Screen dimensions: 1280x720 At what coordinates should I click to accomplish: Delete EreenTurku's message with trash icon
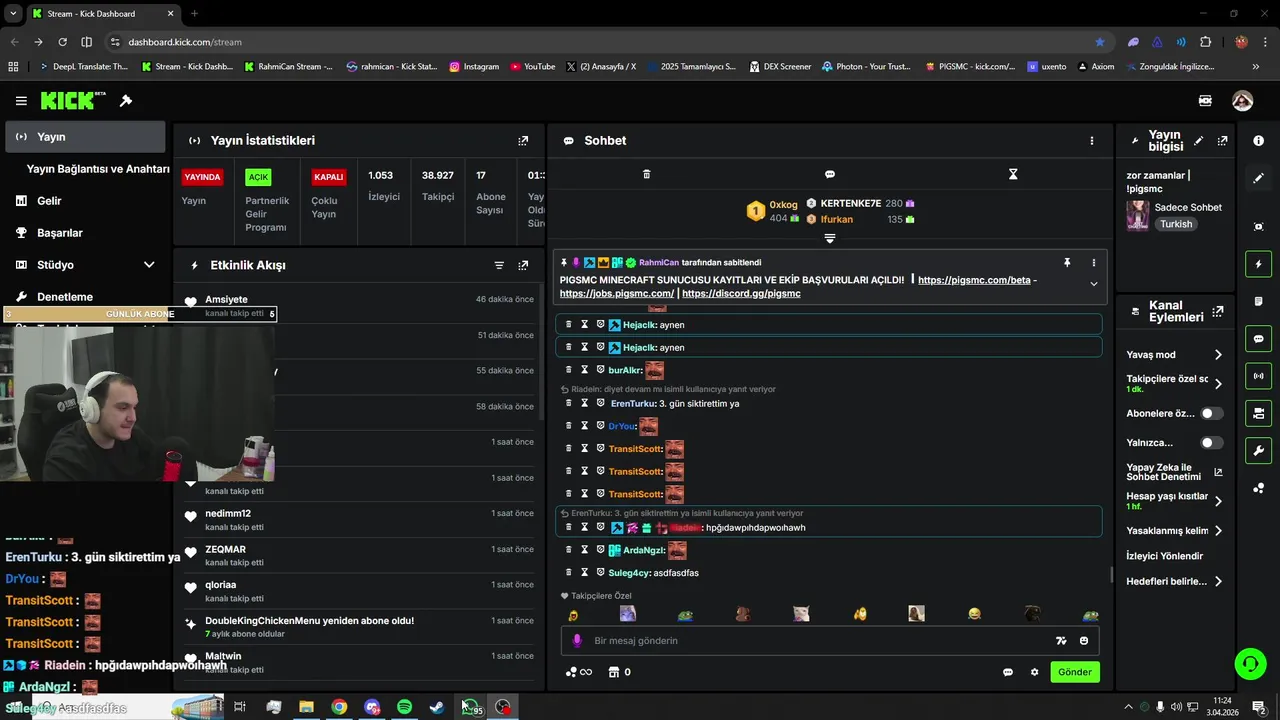coord(569,403)
